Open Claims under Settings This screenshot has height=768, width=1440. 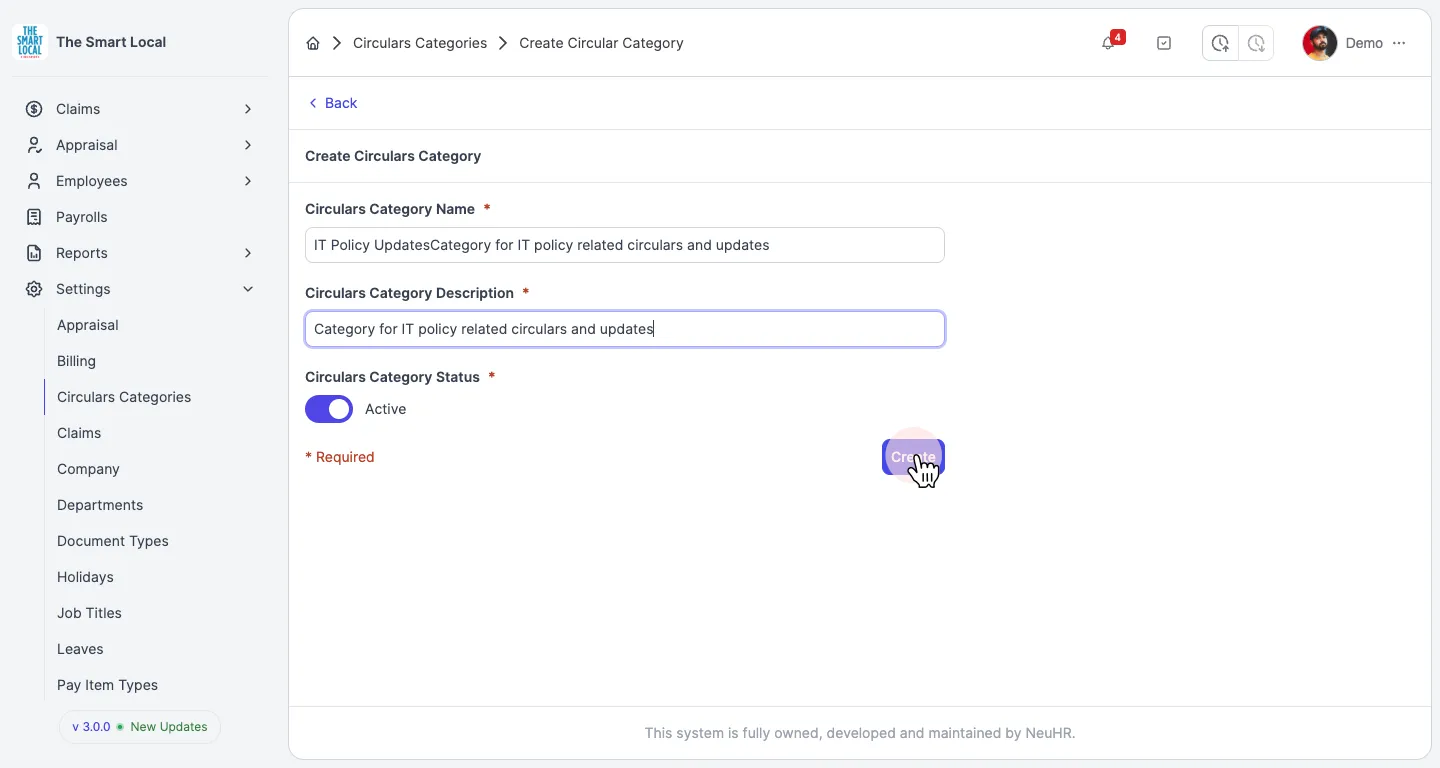pyautogui.click(x=79, y=433)
